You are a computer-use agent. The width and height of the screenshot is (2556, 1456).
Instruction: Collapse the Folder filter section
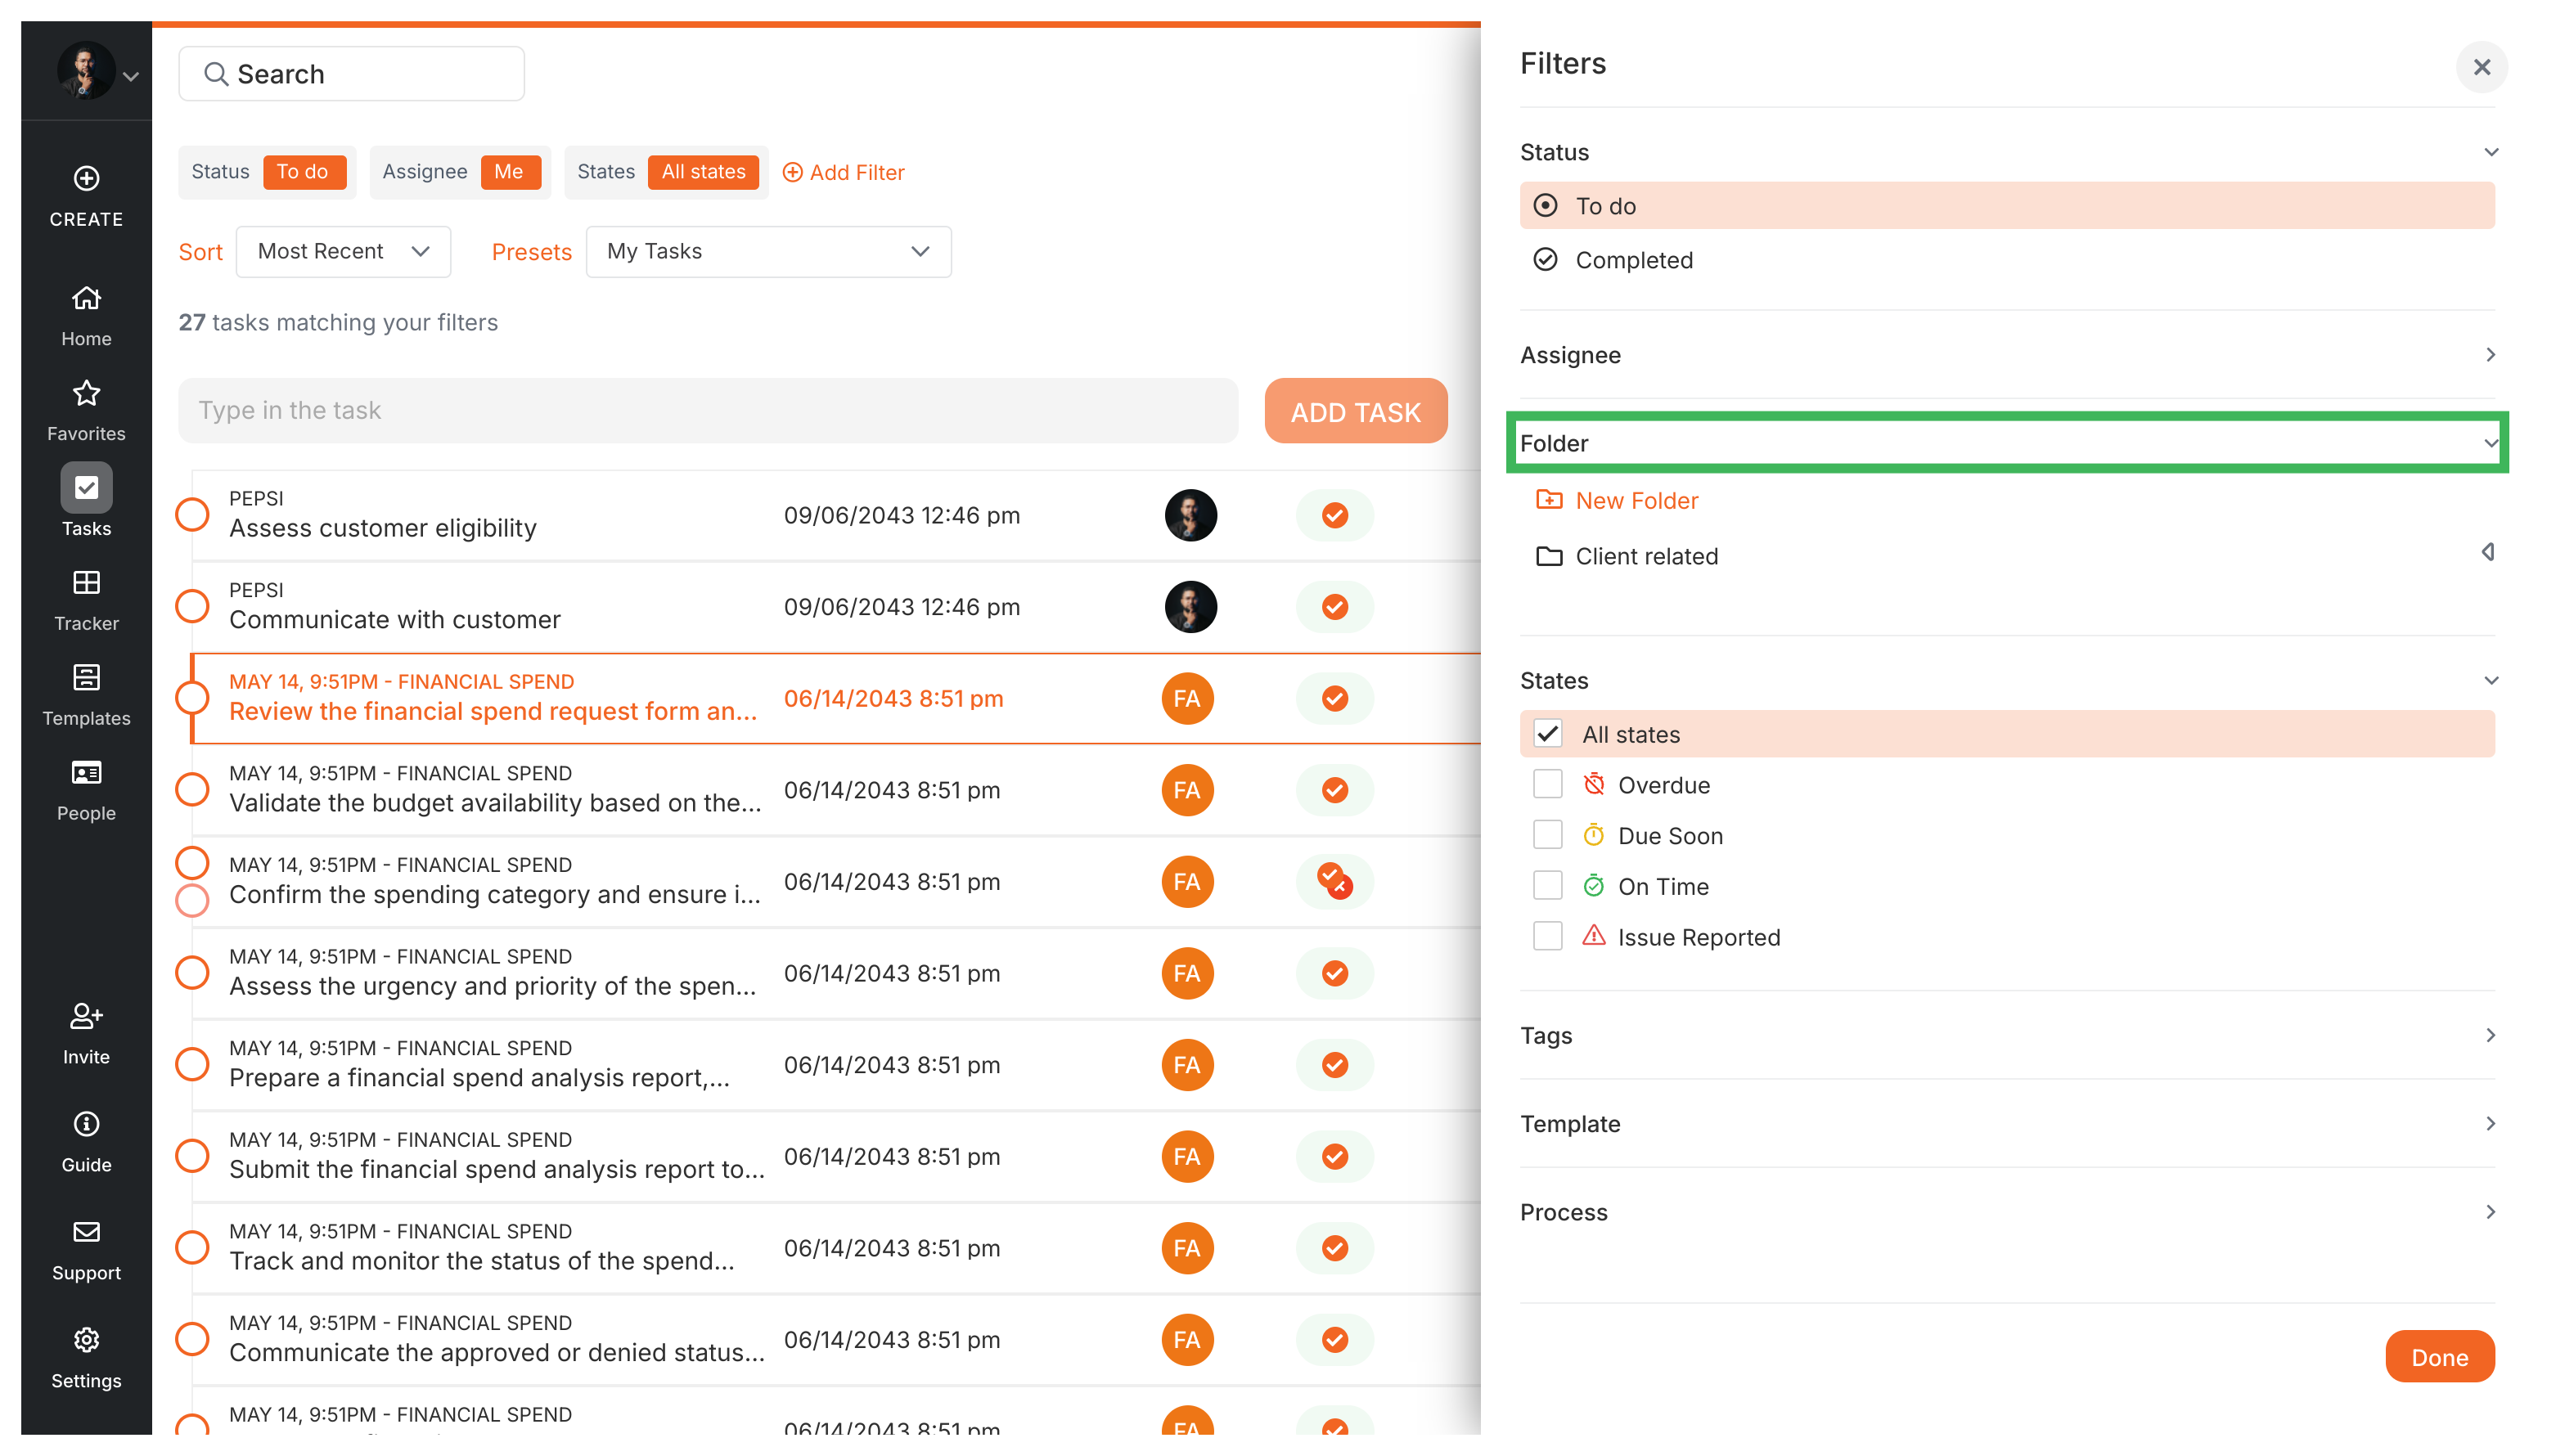(2490, 443)
